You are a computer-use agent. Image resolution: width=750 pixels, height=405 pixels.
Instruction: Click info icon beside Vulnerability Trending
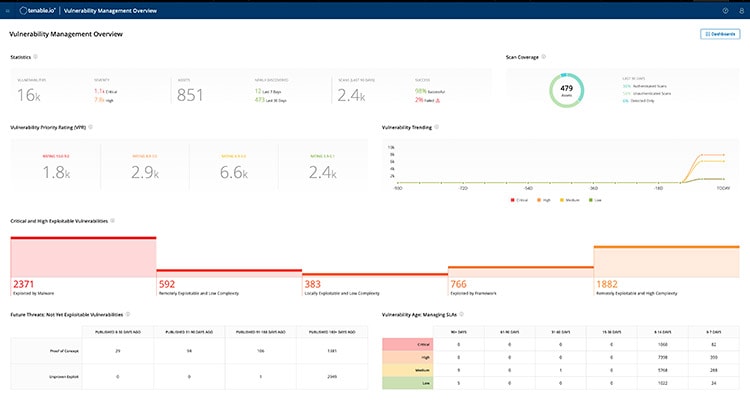(x=436, y=127)
